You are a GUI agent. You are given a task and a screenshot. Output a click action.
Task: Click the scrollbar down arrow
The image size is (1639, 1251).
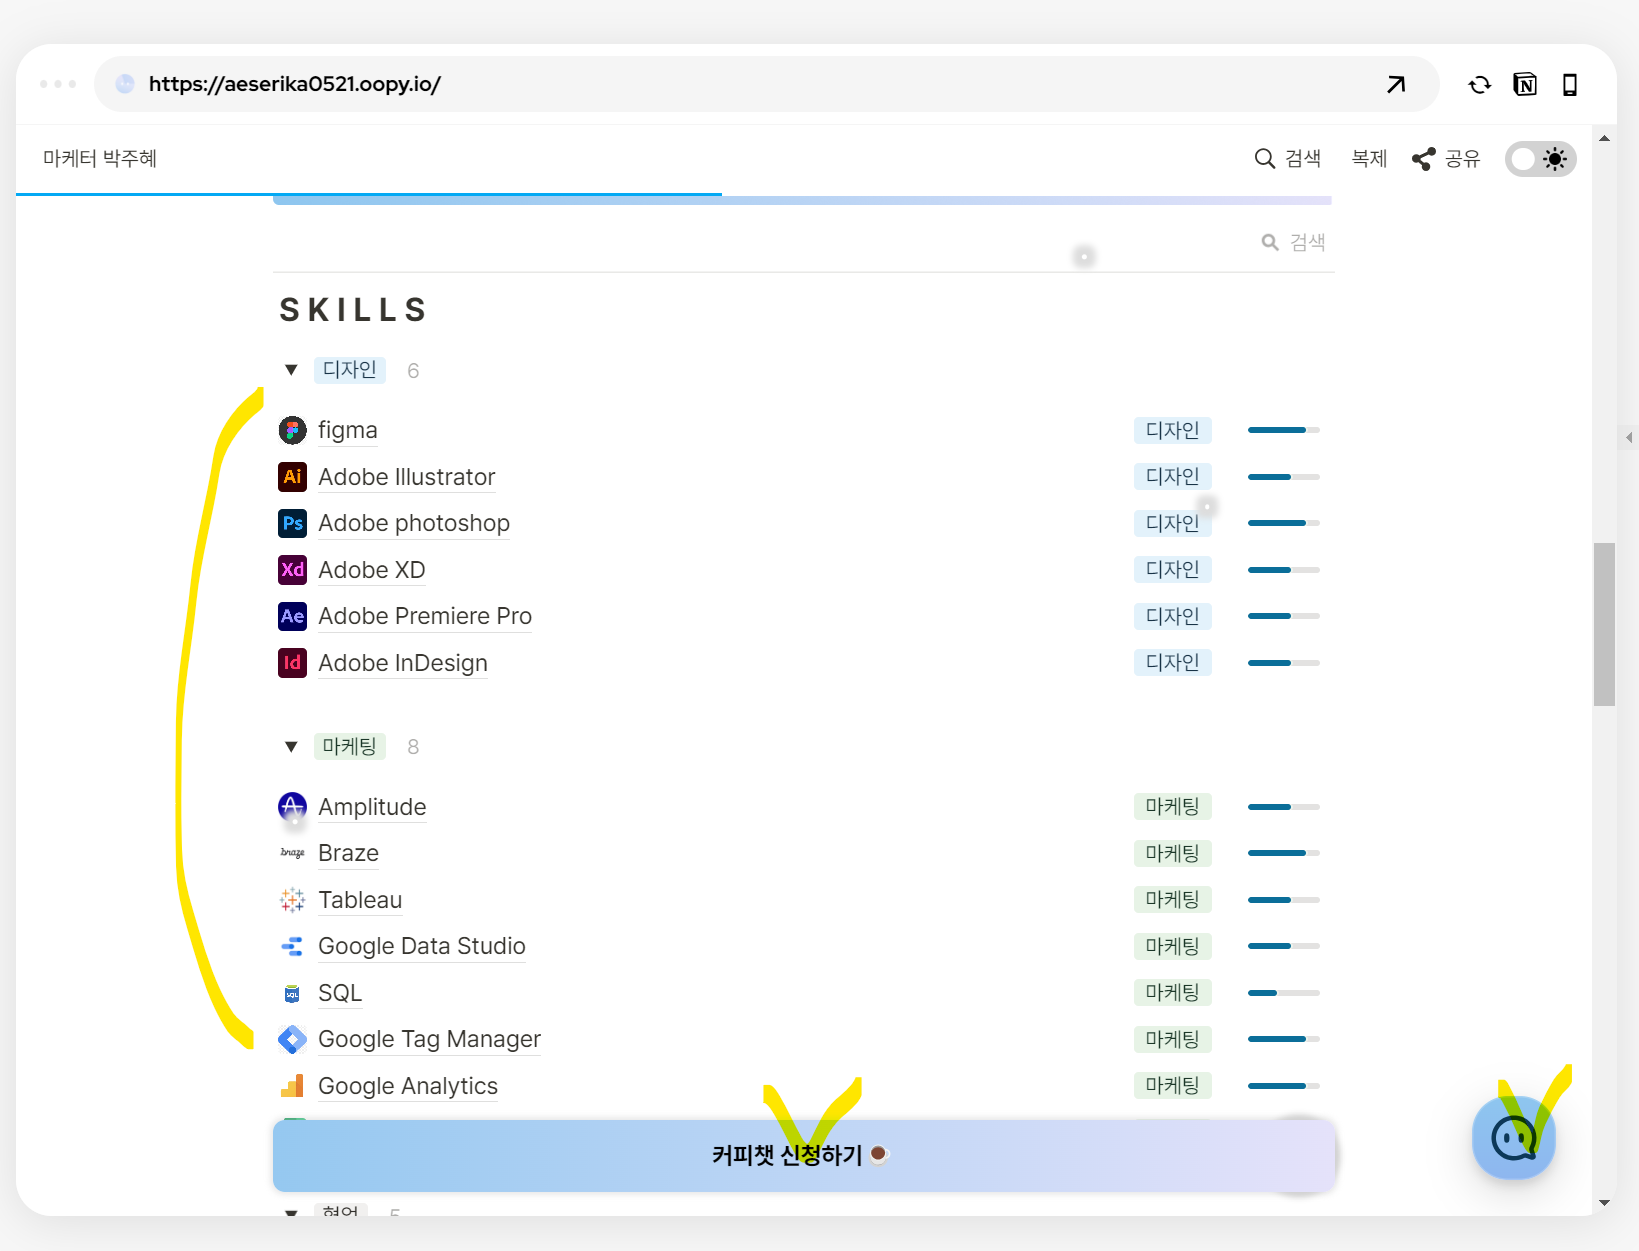point(1604,1203)
